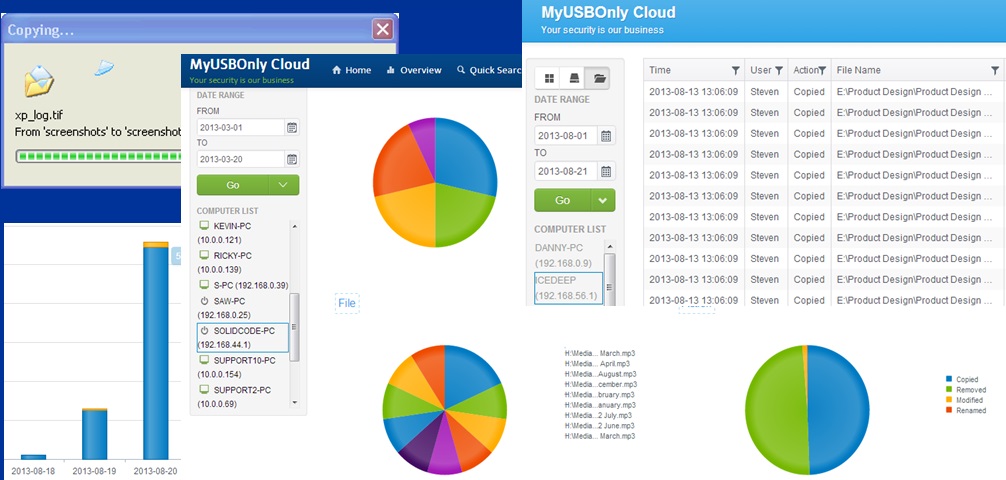Close the Copying dialog window

pos(382,29)
